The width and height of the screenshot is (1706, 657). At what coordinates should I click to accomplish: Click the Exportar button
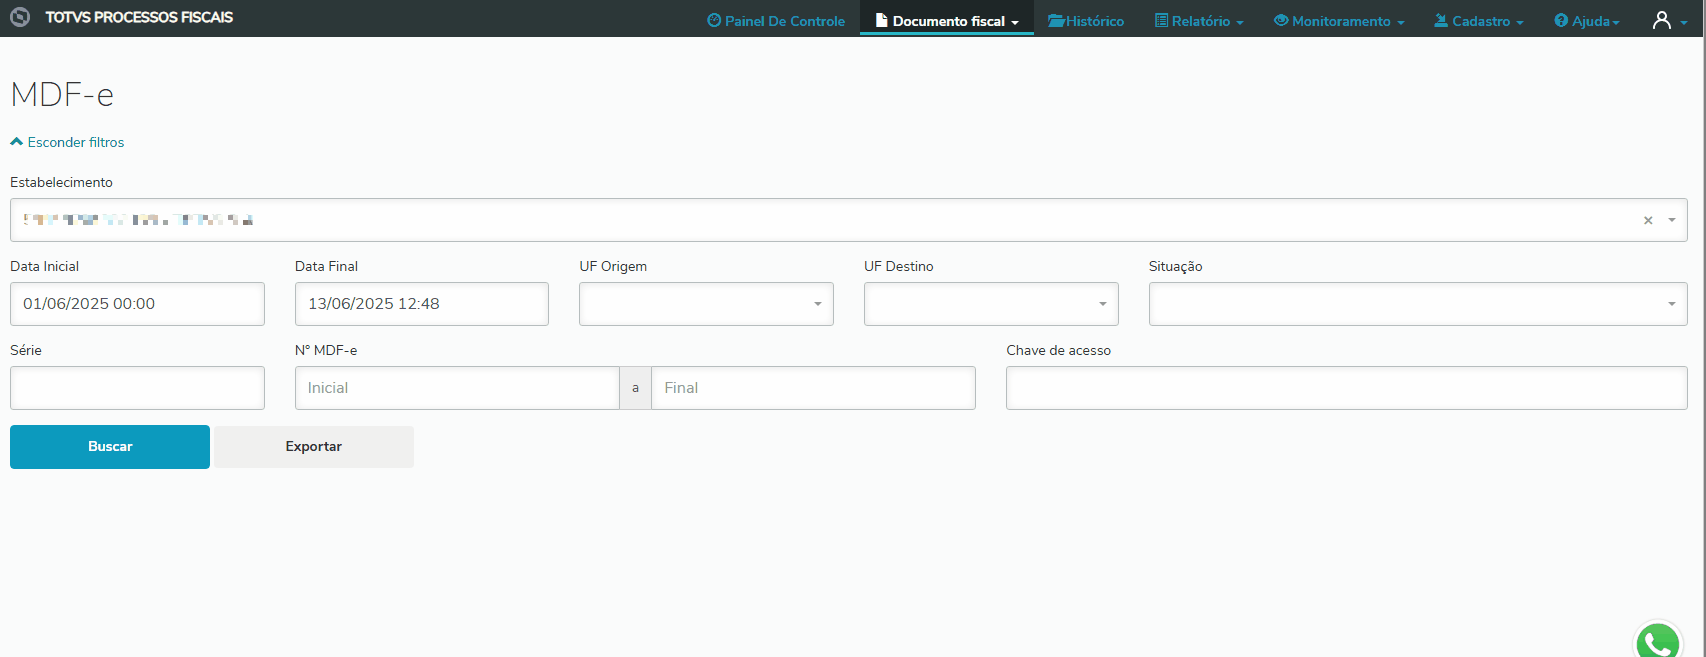coord(314,447)
